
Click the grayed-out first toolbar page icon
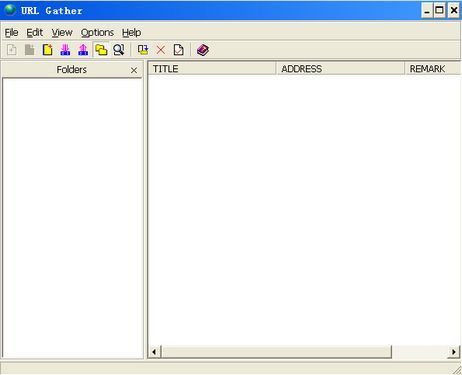click(12, 50)
